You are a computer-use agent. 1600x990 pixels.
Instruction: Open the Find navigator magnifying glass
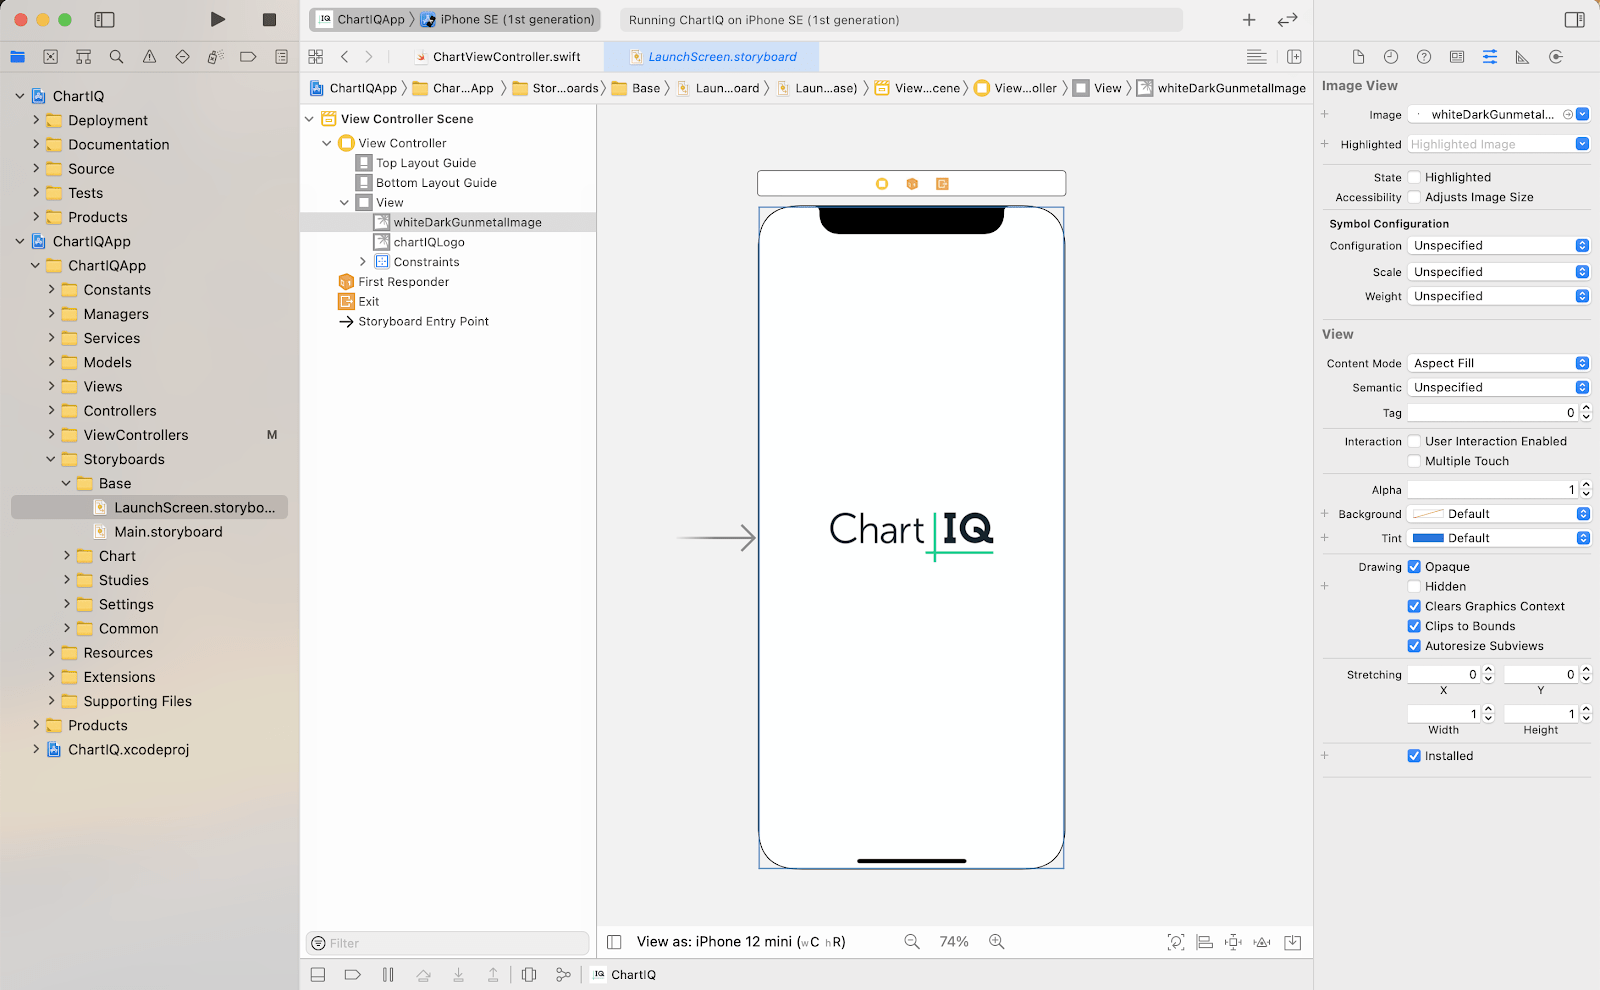click(x=116, y=57)
